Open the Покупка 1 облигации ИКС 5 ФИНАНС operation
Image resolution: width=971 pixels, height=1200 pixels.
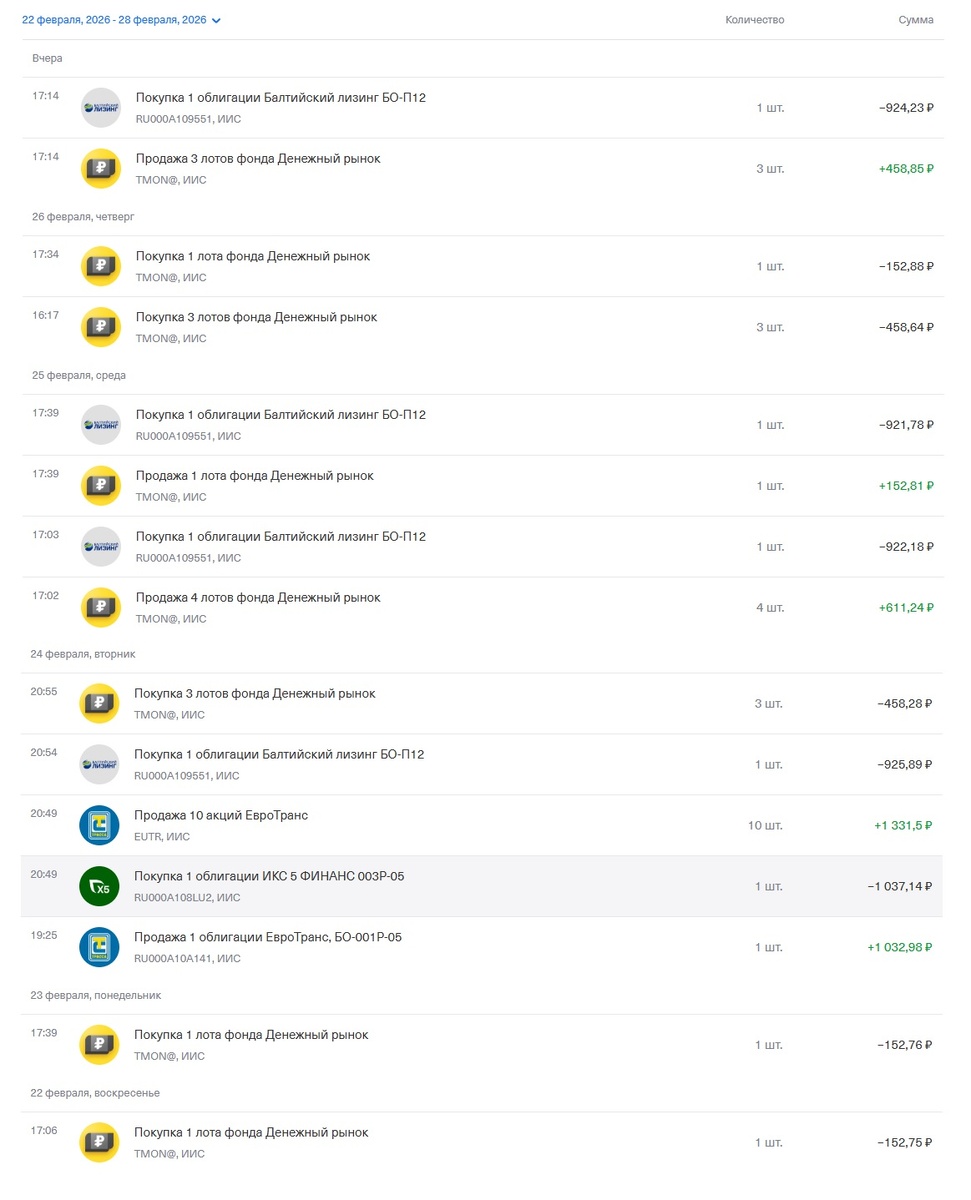pyautogui.click(x=269, y=877)
